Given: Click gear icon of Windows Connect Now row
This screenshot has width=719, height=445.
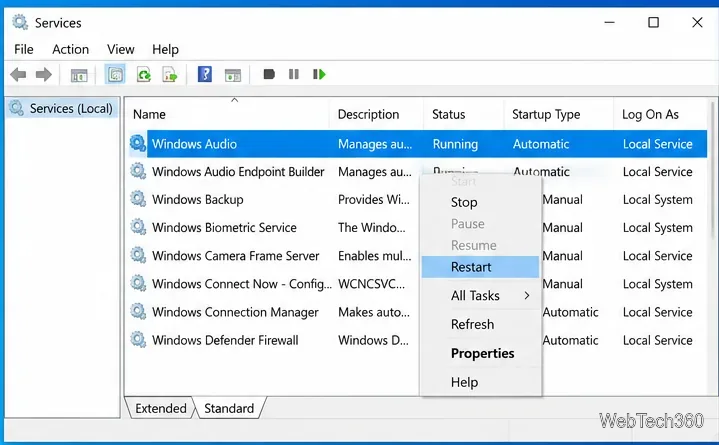Looking at the screenshot, I should coord(138,284).
